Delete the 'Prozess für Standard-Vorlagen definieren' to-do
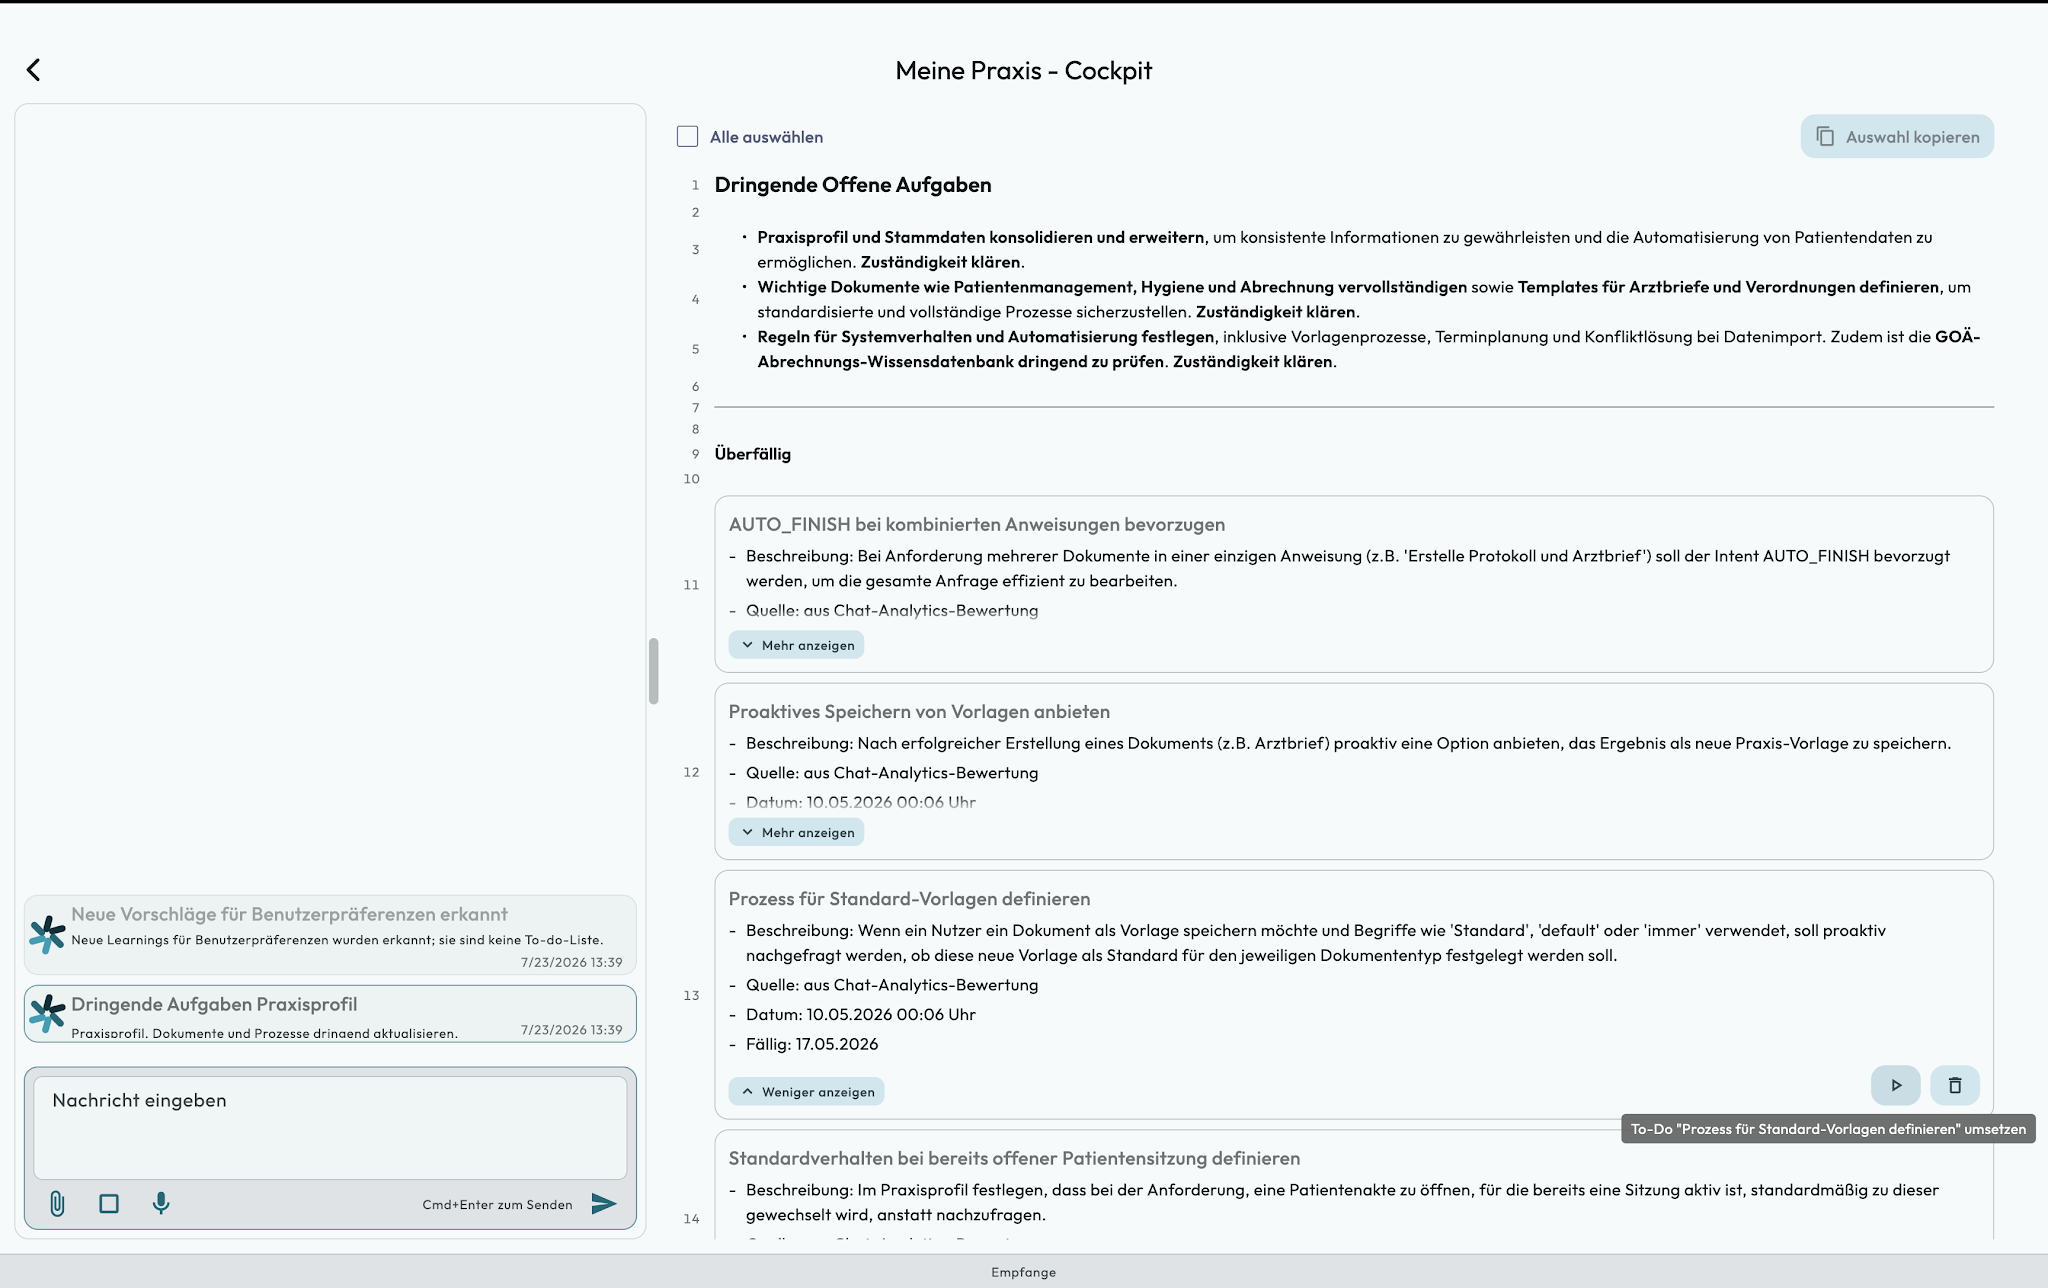The width and height of the screenshot is (2048, 1288). (x=1955, y=1085)
